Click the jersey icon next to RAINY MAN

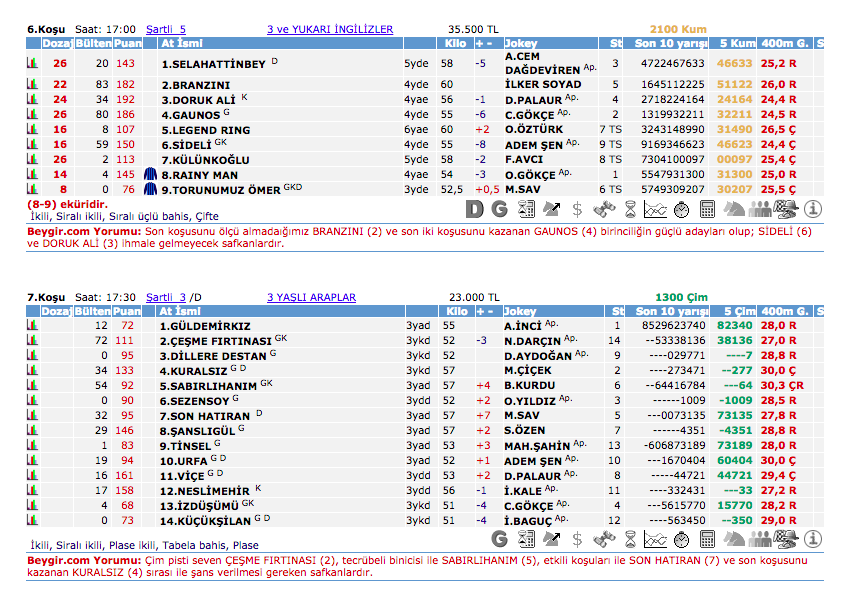click(x=150, y=174)
